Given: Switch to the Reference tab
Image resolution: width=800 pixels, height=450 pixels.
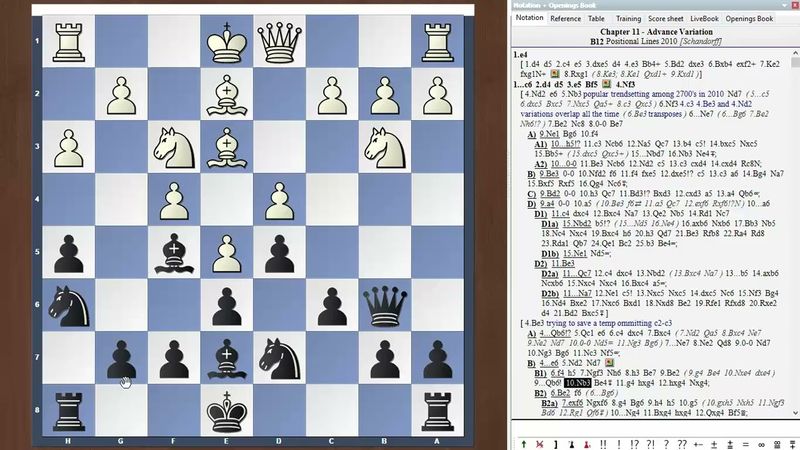Looking at the screenshot, I should coord(565,18).
